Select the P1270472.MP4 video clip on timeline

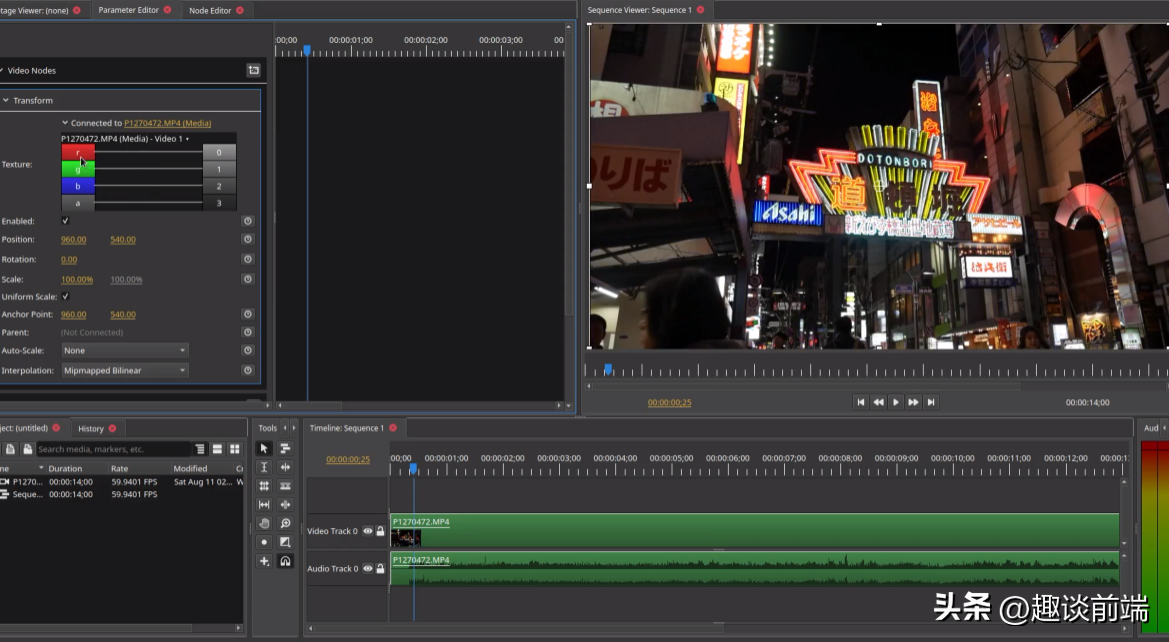tap(754, 530)
